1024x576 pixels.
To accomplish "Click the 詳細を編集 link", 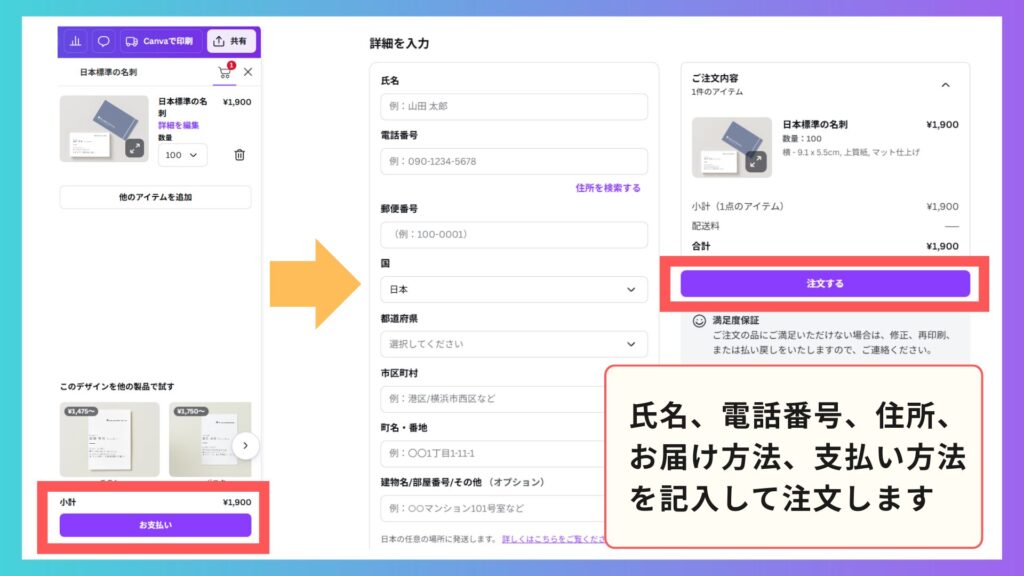I will [179, 125].
